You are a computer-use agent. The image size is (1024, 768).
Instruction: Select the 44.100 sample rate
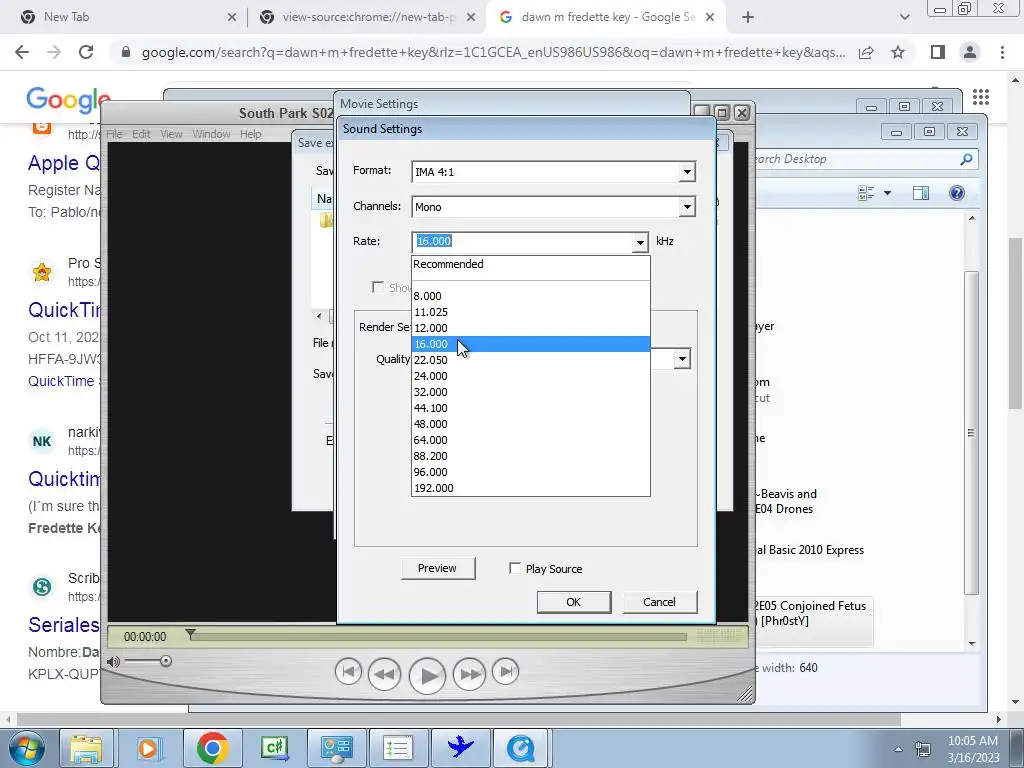[x=530, y=408]
